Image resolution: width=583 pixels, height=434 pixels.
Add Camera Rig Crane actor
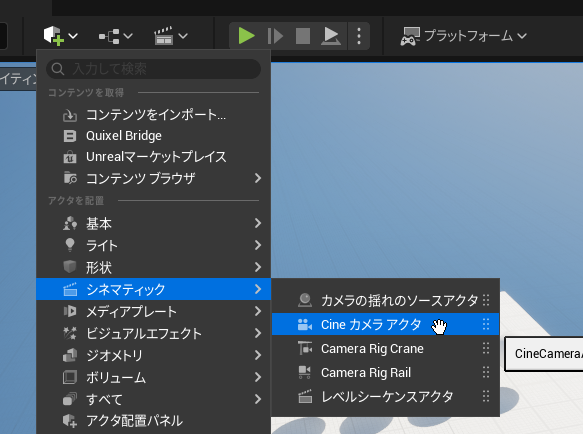(x=386, y=348)
